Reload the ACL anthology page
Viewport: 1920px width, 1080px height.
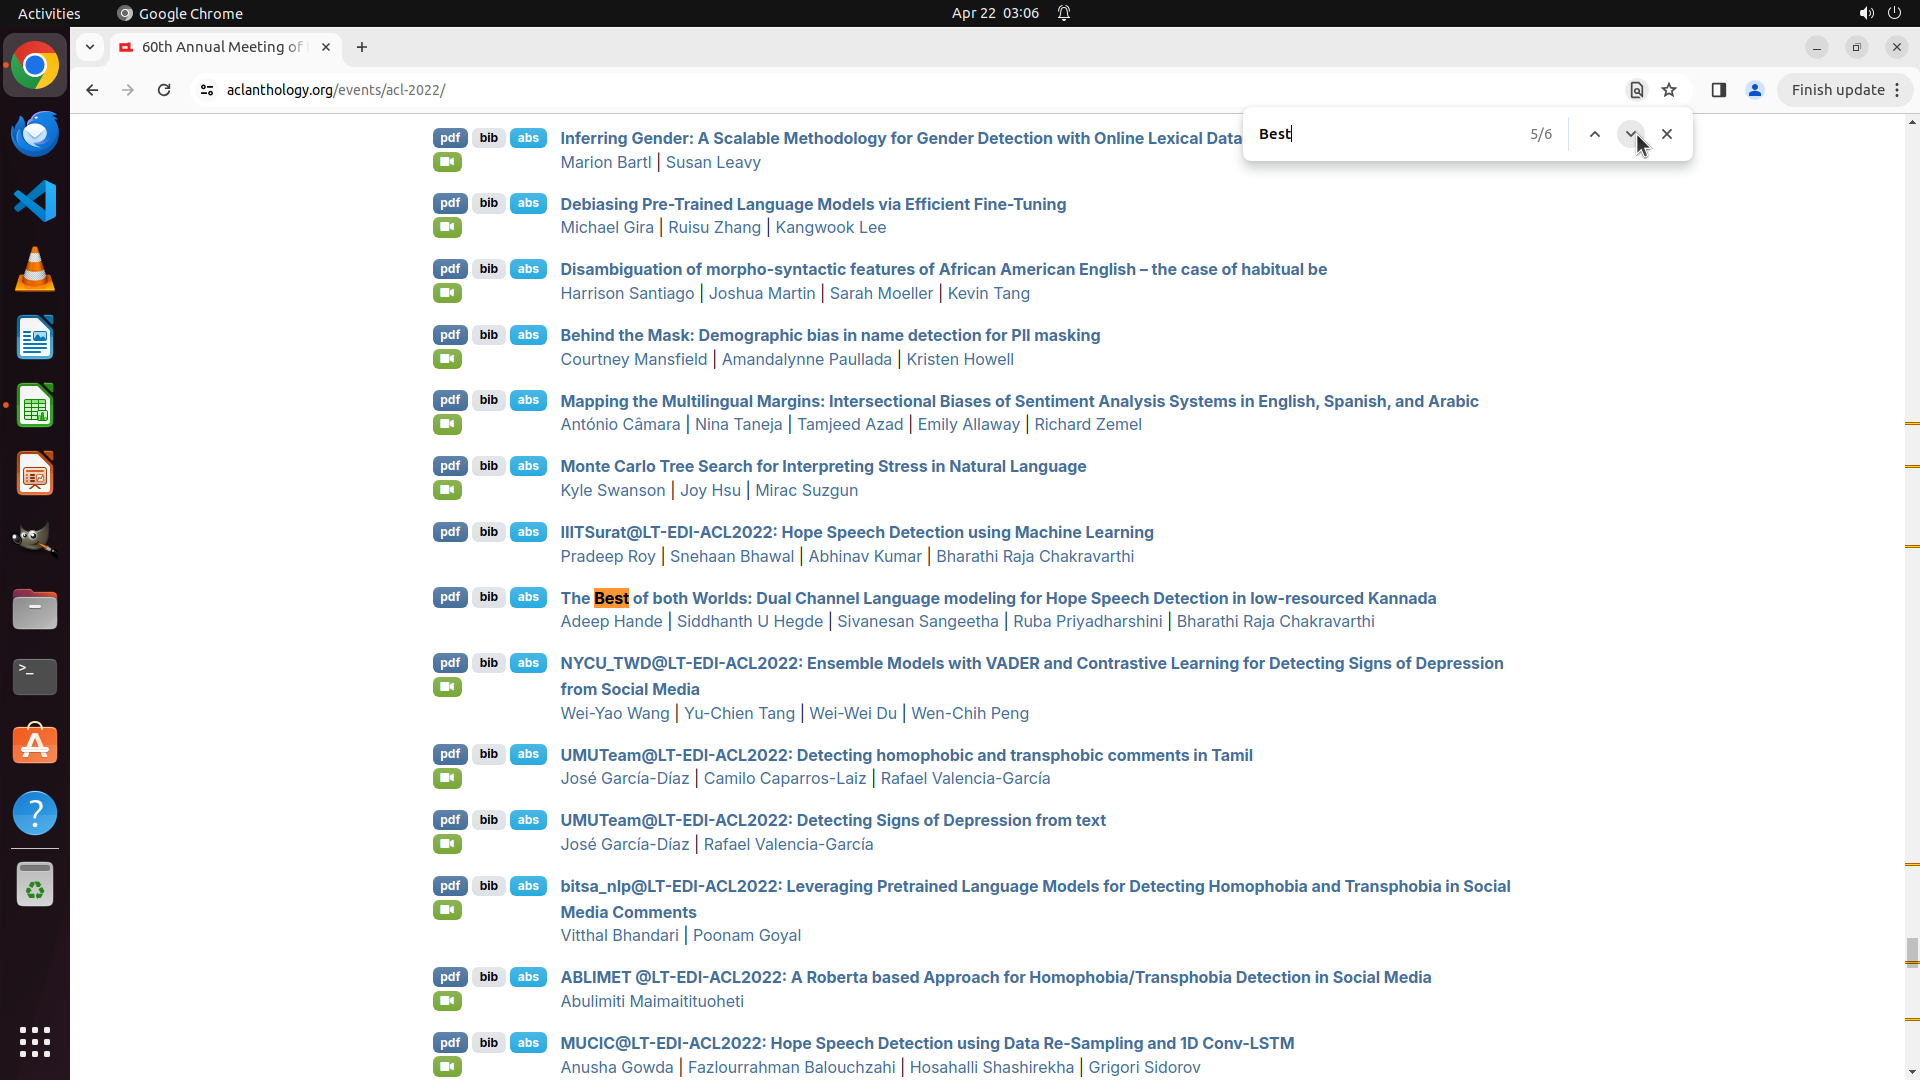[x=164, y=90]
